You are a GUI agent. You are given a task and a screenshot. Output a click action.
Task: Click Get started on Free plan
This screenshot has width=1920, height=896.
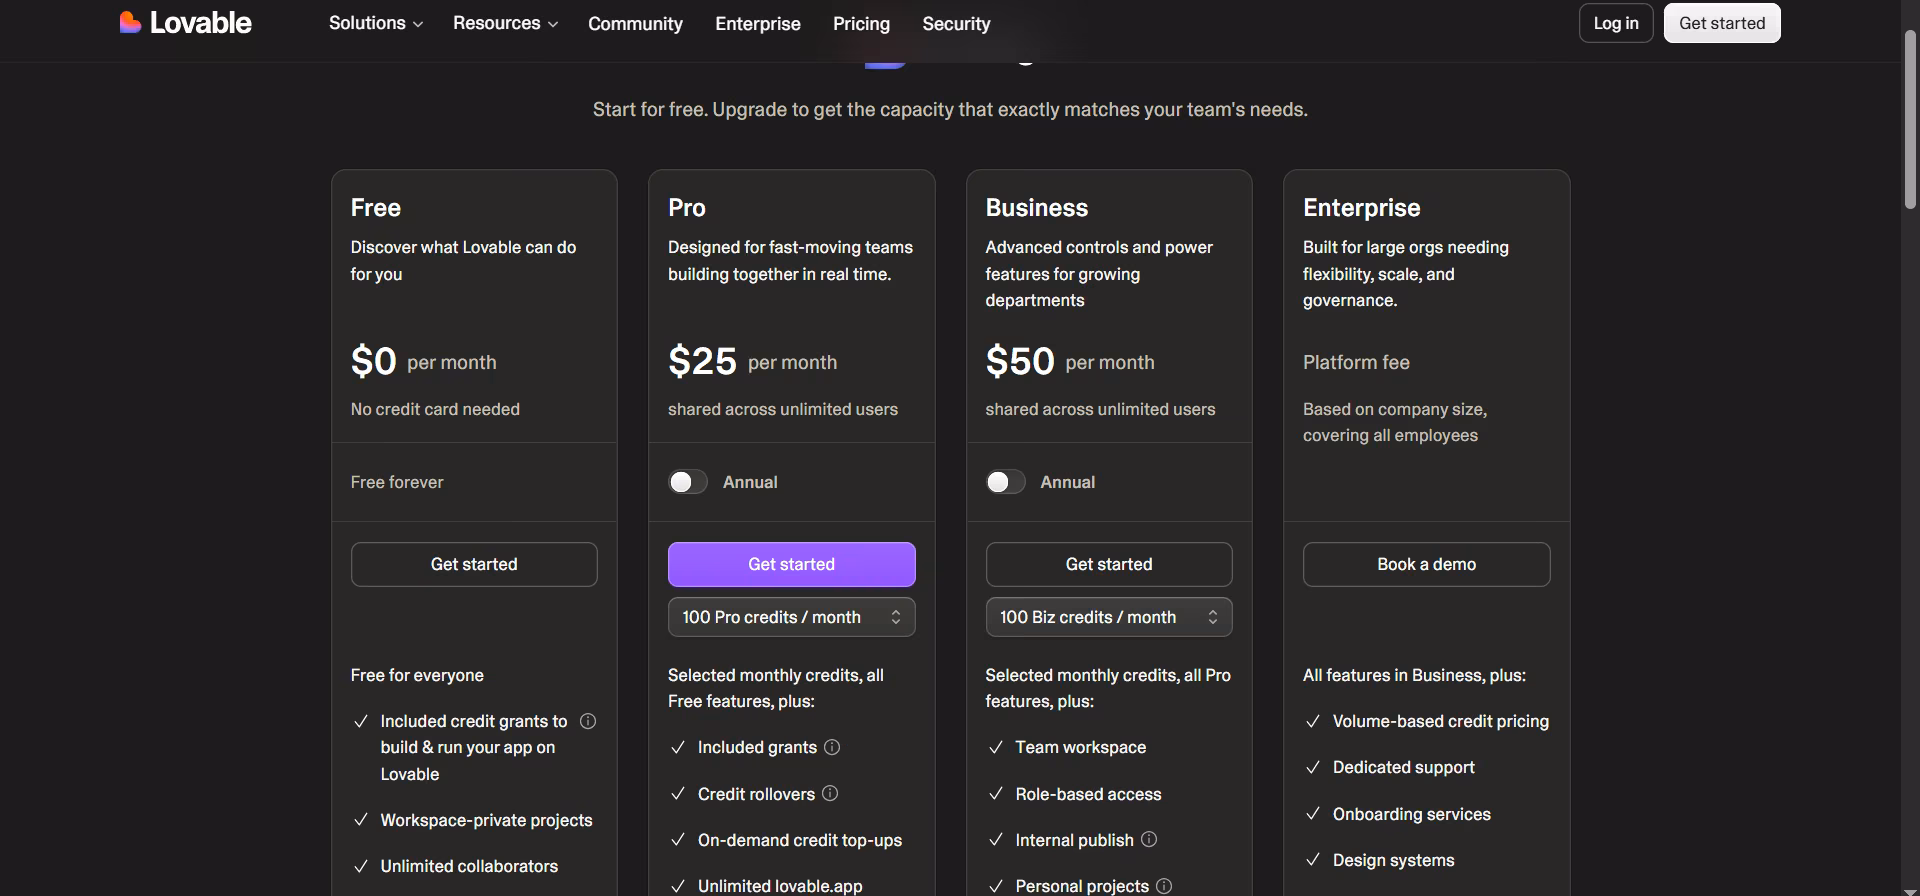click(474, 564)
